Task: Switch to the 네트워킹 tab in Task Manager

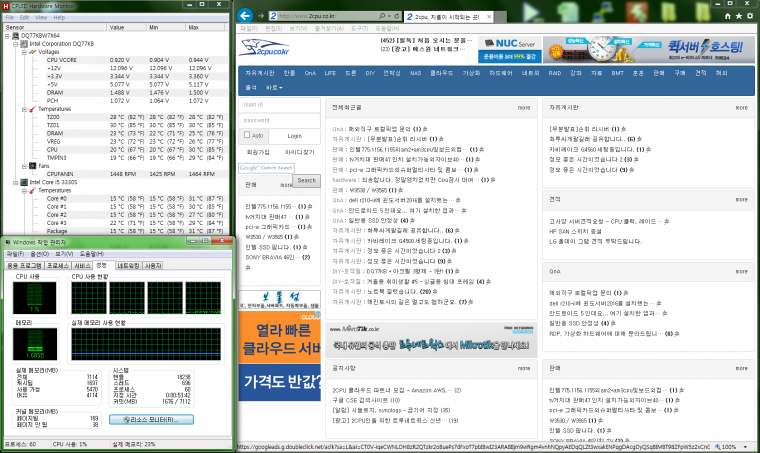Action: click(x=128, y=266)
